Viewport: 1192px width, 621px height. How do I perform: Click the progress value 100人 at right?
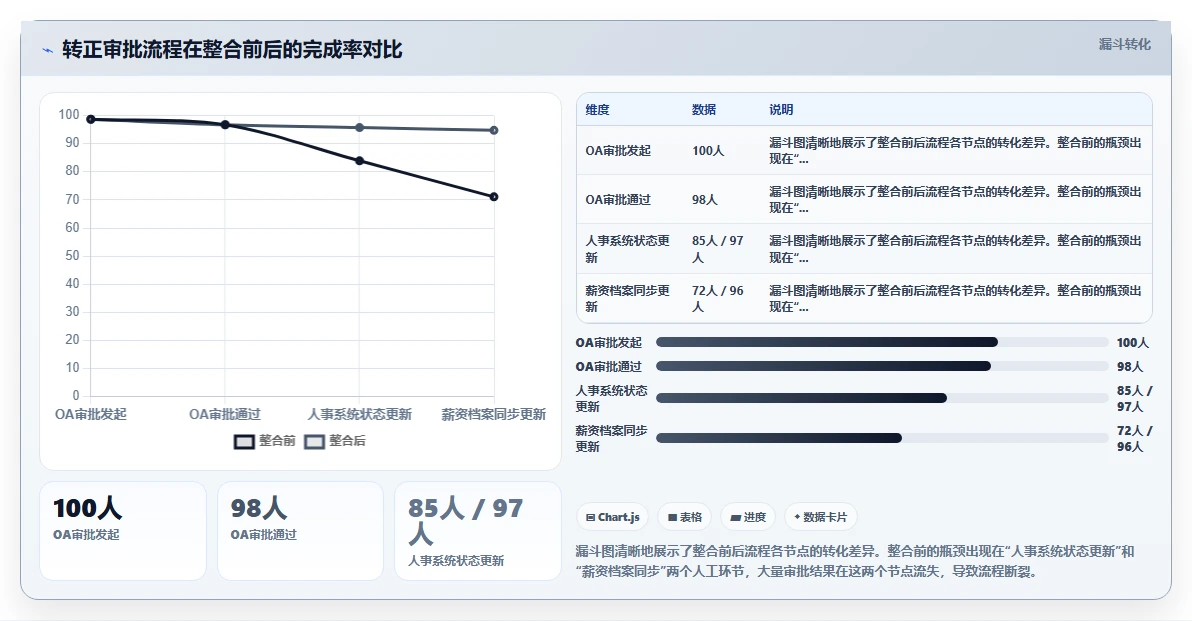click(1133, 343)
